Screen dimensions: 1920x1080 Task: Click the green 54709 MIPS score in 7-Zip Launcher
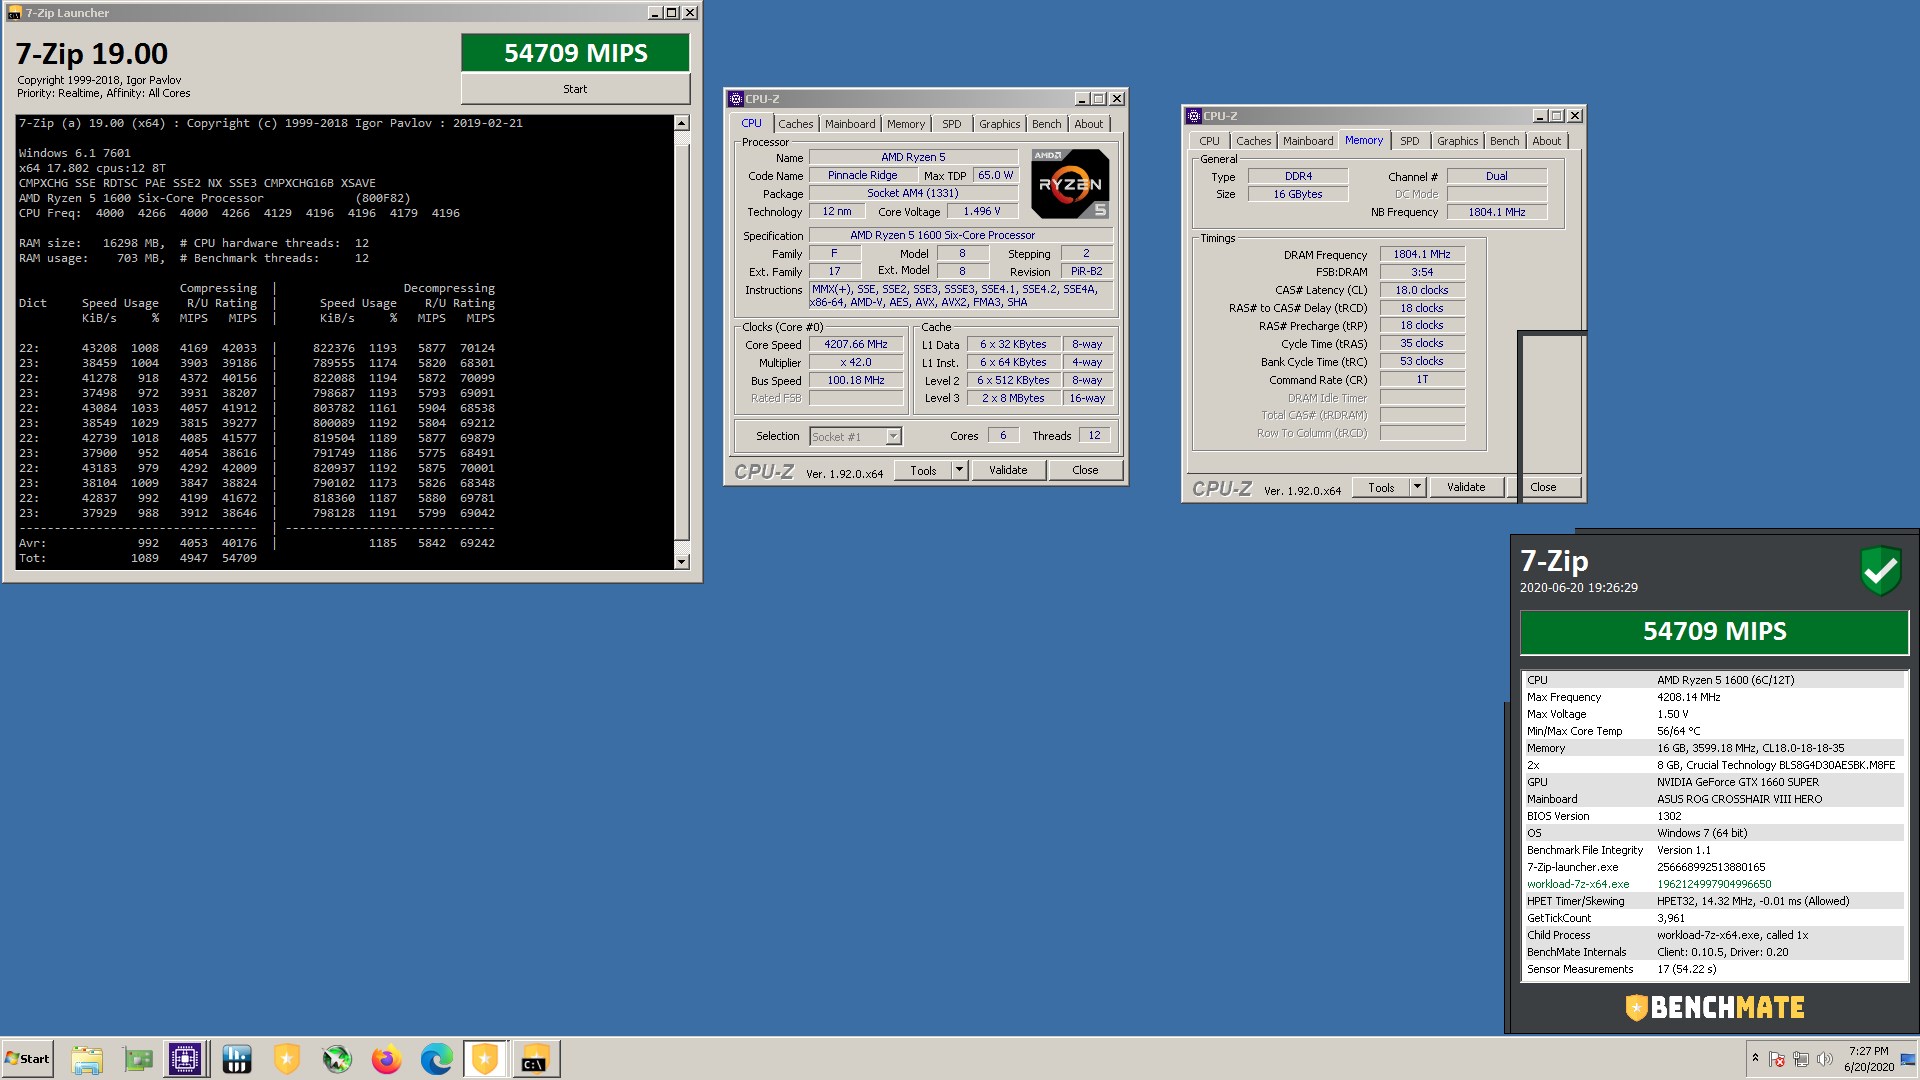(575, 53)
